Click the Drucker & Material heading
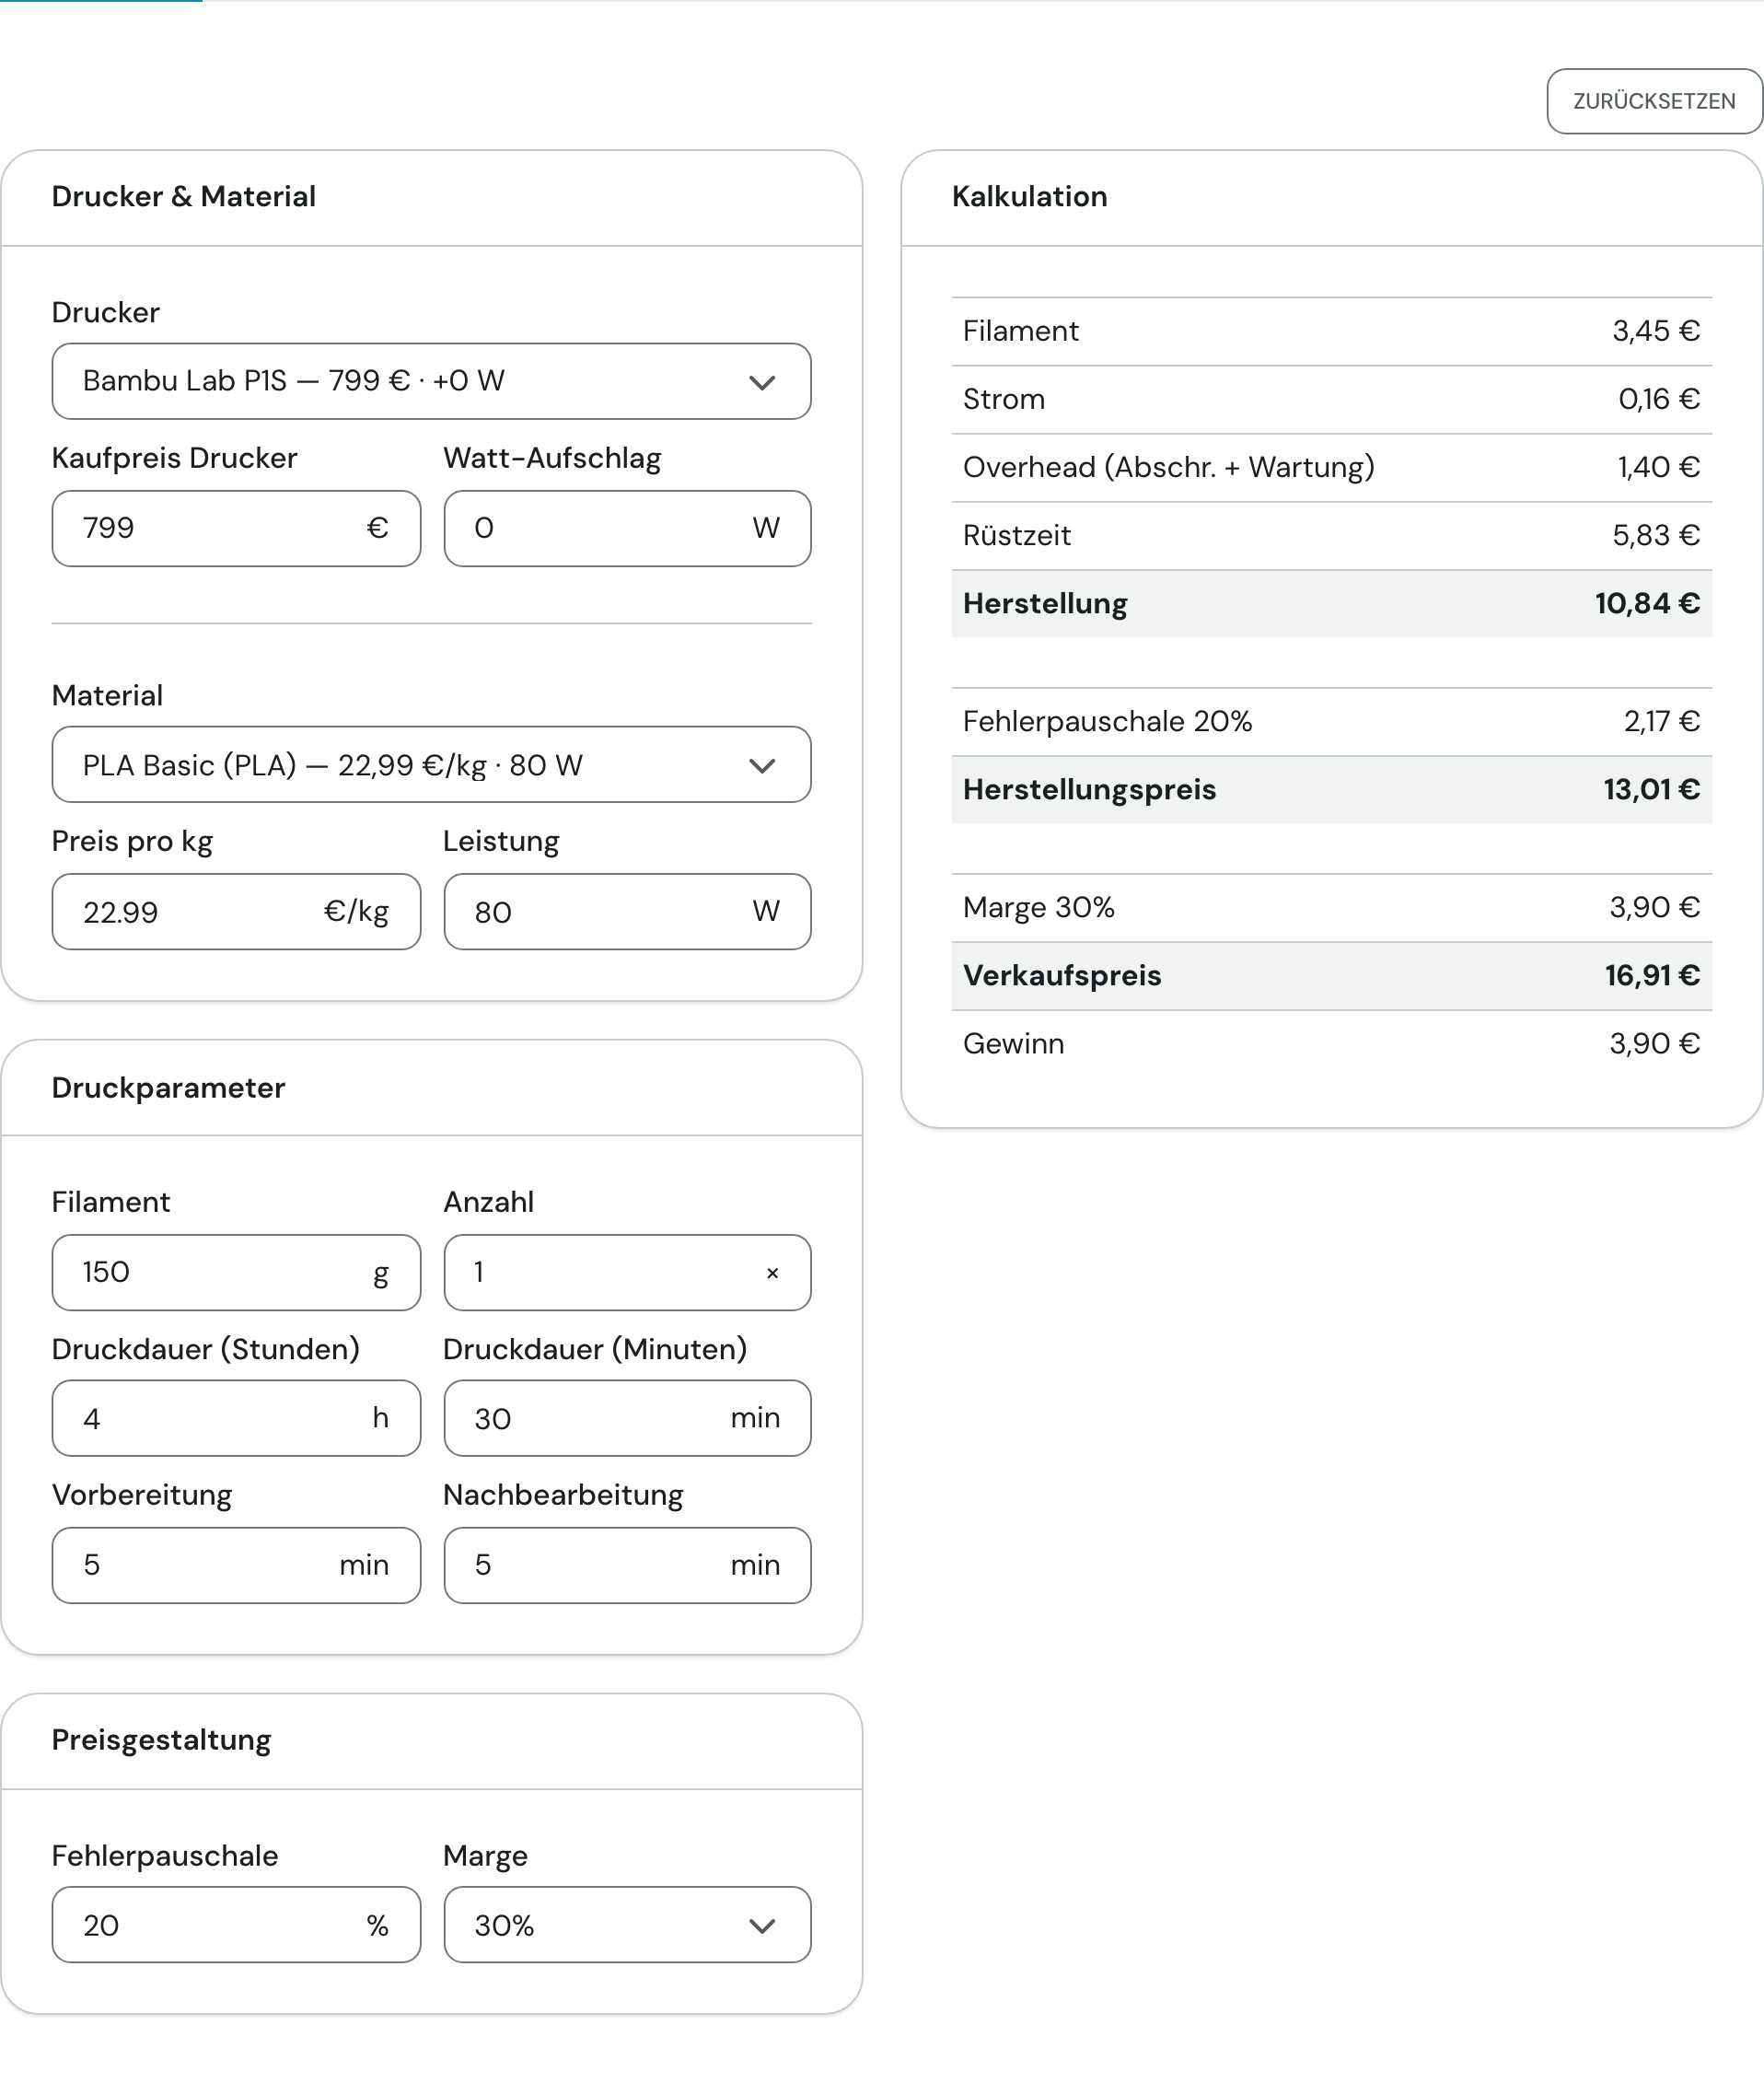1764x2083 pixels. pyautogui.click(x=183, y=196)
